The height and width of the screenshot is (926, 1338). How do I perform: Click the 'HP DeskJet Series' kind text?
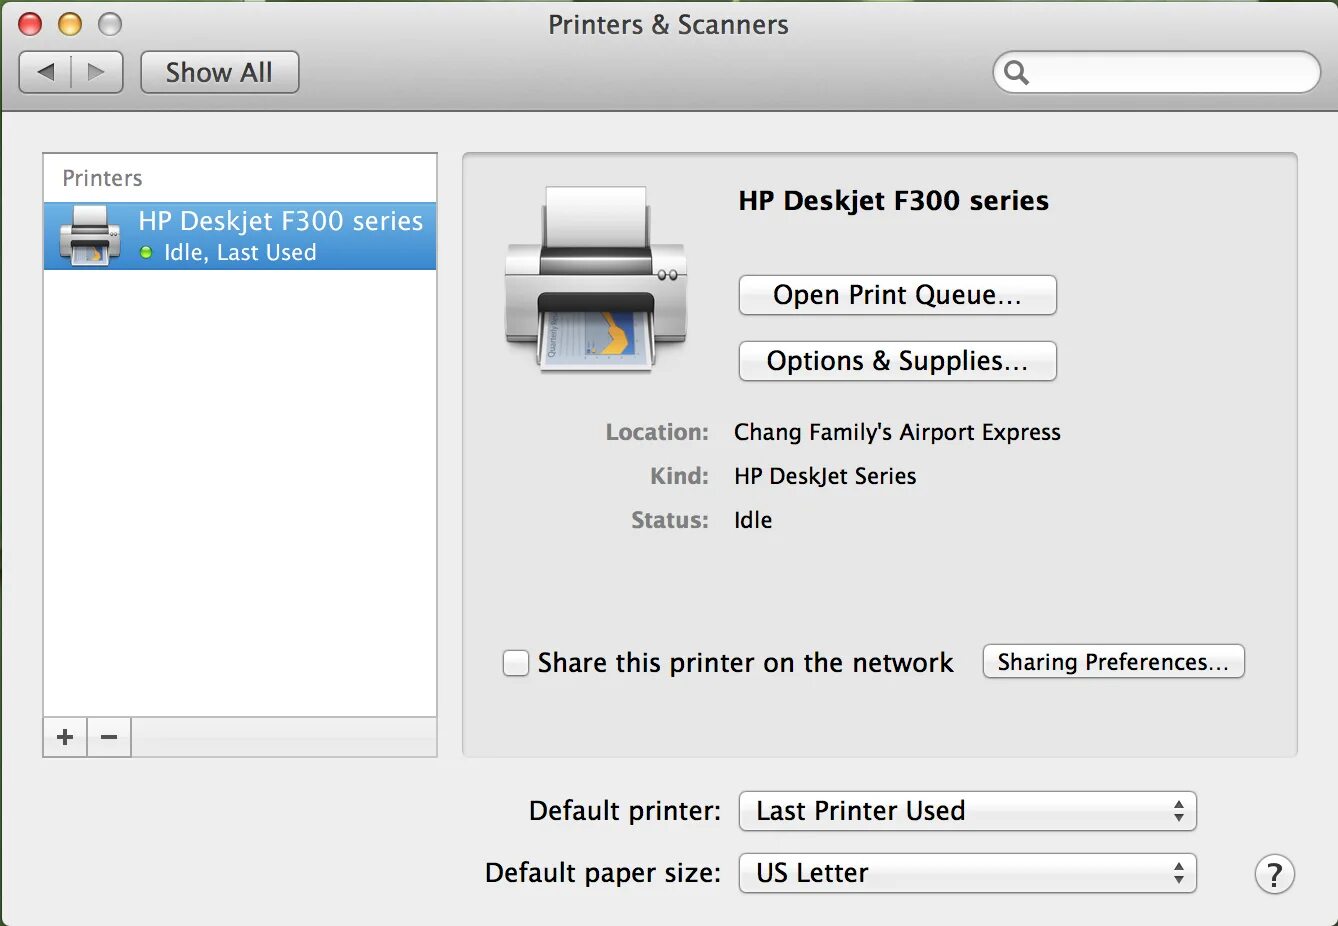click(x=825, y=476)
